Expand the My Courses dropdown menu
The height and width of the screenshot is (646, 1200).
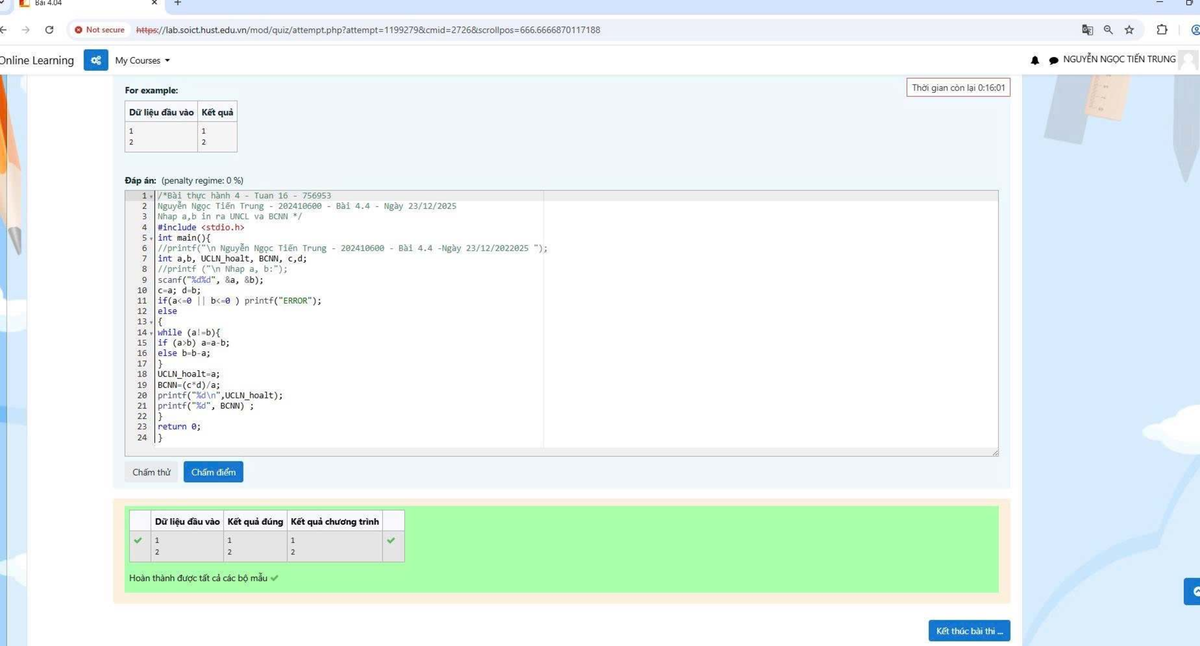(x=142, y=61)
